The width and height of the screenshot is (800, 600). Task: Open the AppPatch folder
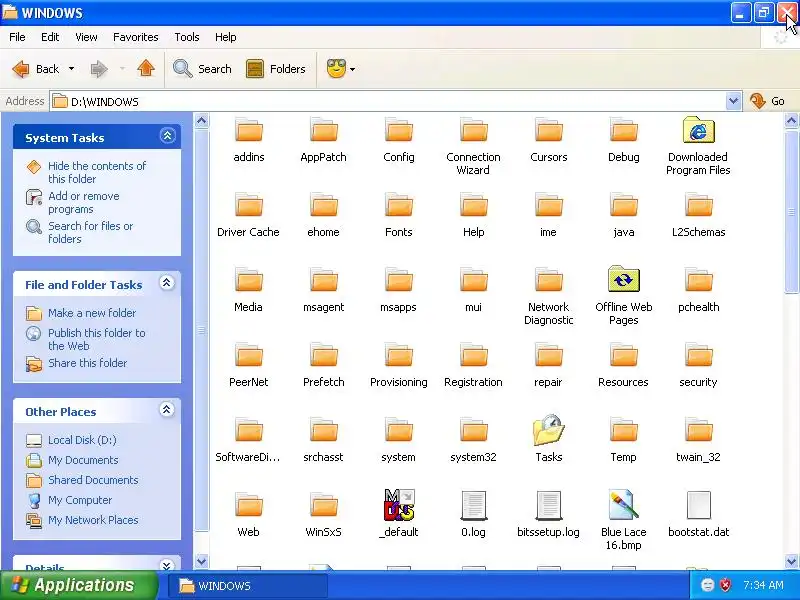(x=323, y=140)
